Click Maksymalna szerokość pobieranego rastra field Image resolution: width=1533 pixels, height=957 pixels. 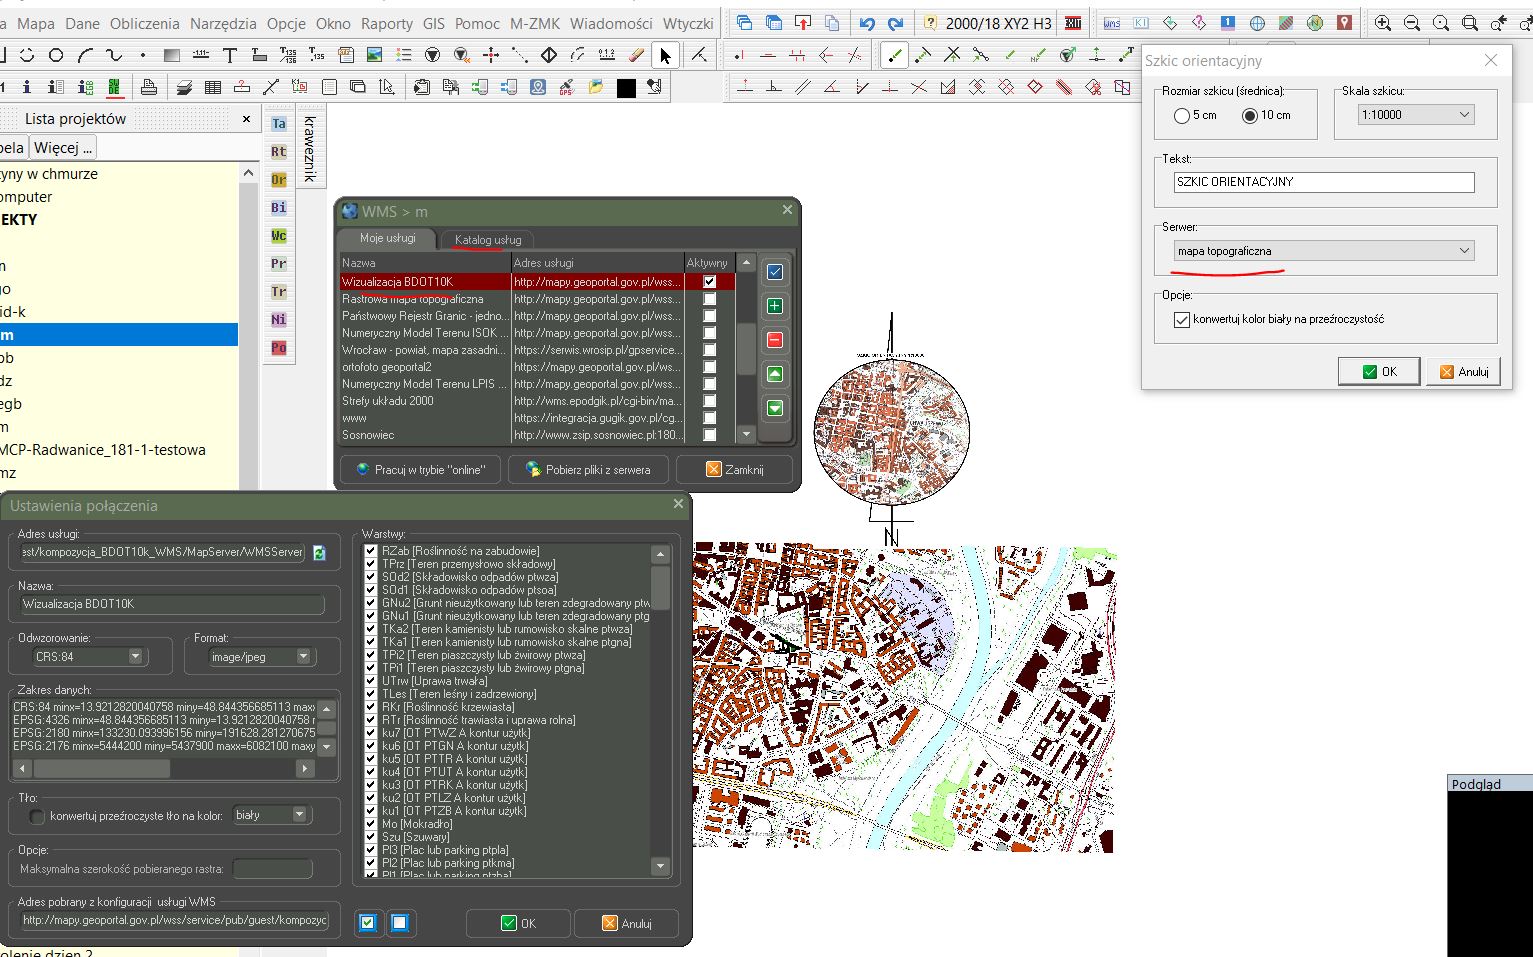273,869
